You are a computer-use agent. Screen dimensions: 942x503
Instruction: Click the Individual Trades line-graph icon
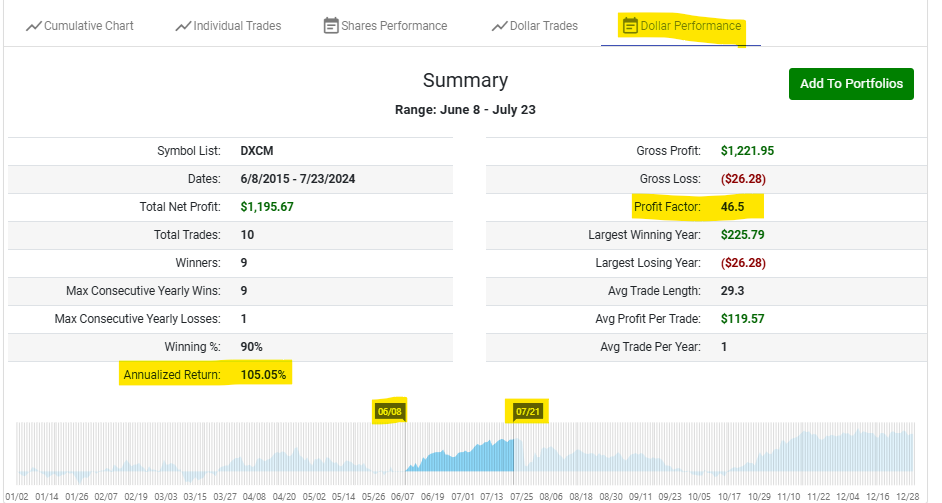click(182, 26)
